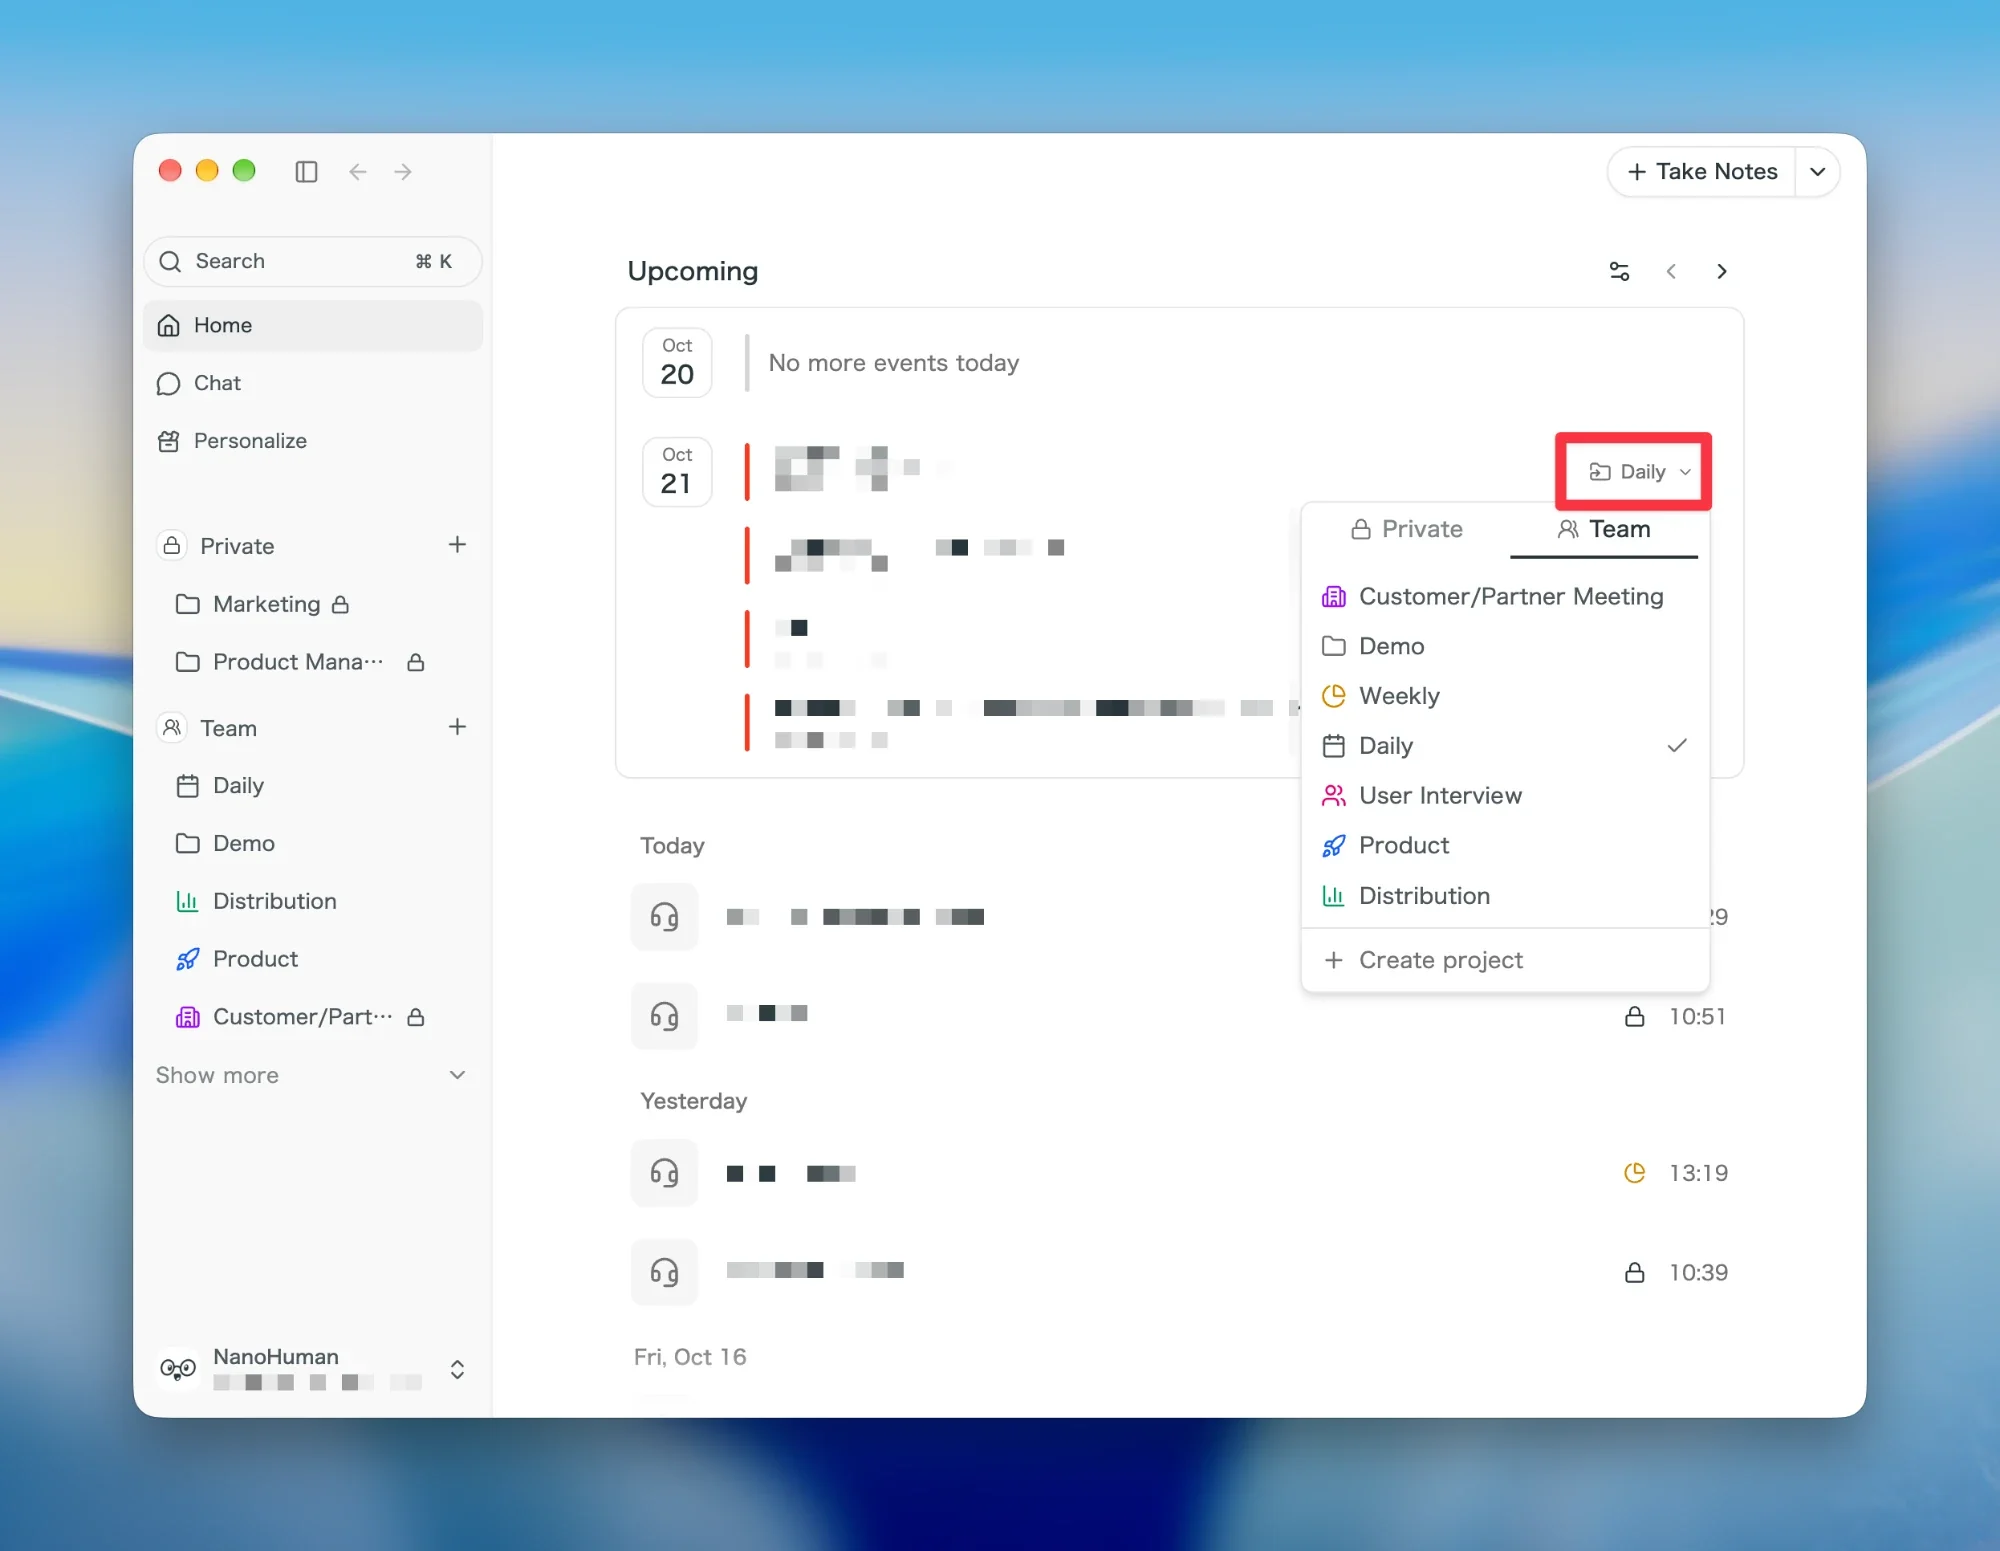Open the Yesterday 10:39 recording
The height and width of the screenshot is (1551, 2000).
point(1180,1272)
